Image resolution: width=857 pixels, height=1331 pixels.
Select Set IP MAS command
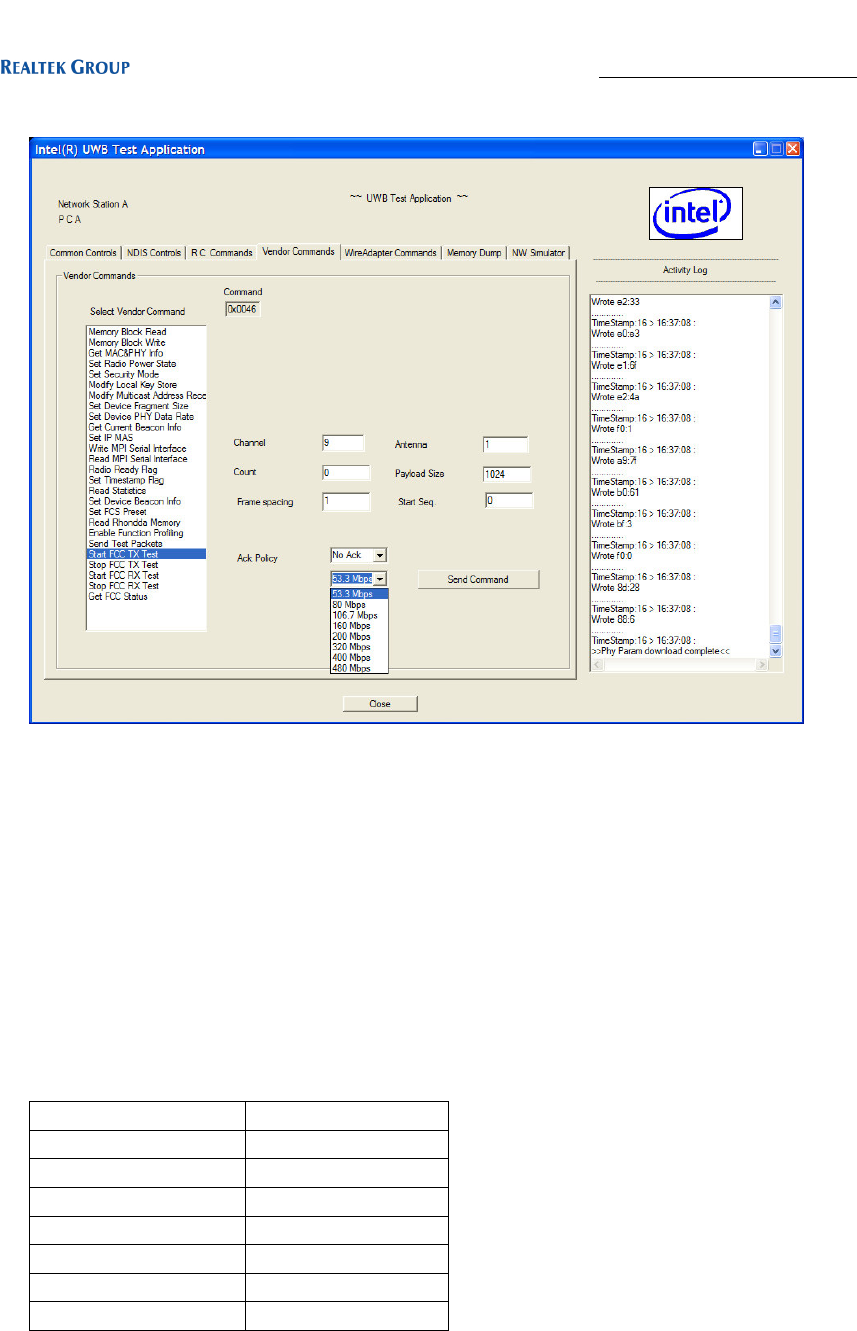[146, 438]
